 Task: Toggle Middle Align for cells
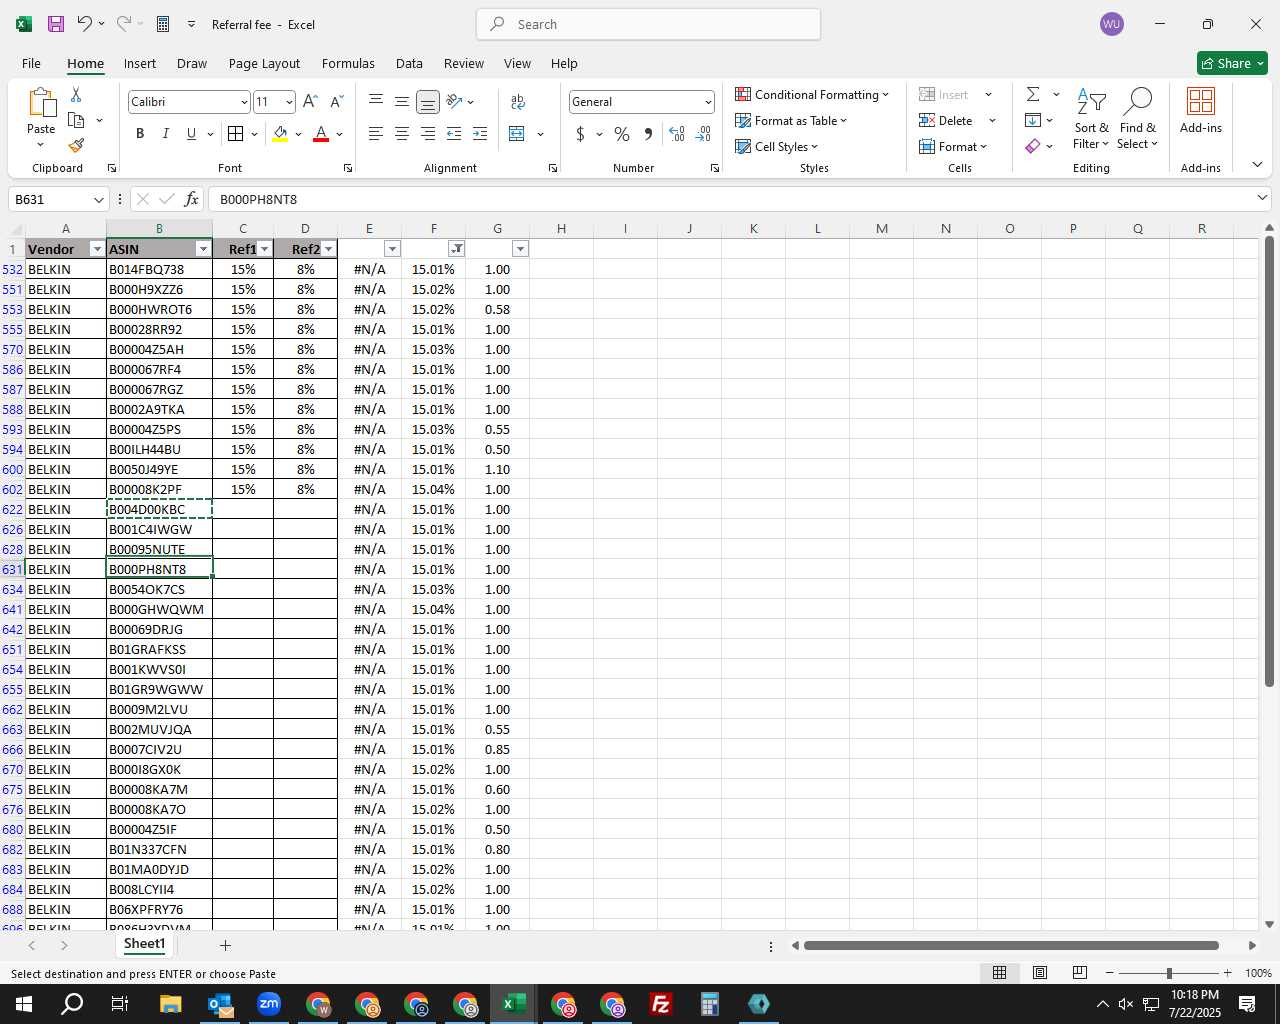[402, 102]
